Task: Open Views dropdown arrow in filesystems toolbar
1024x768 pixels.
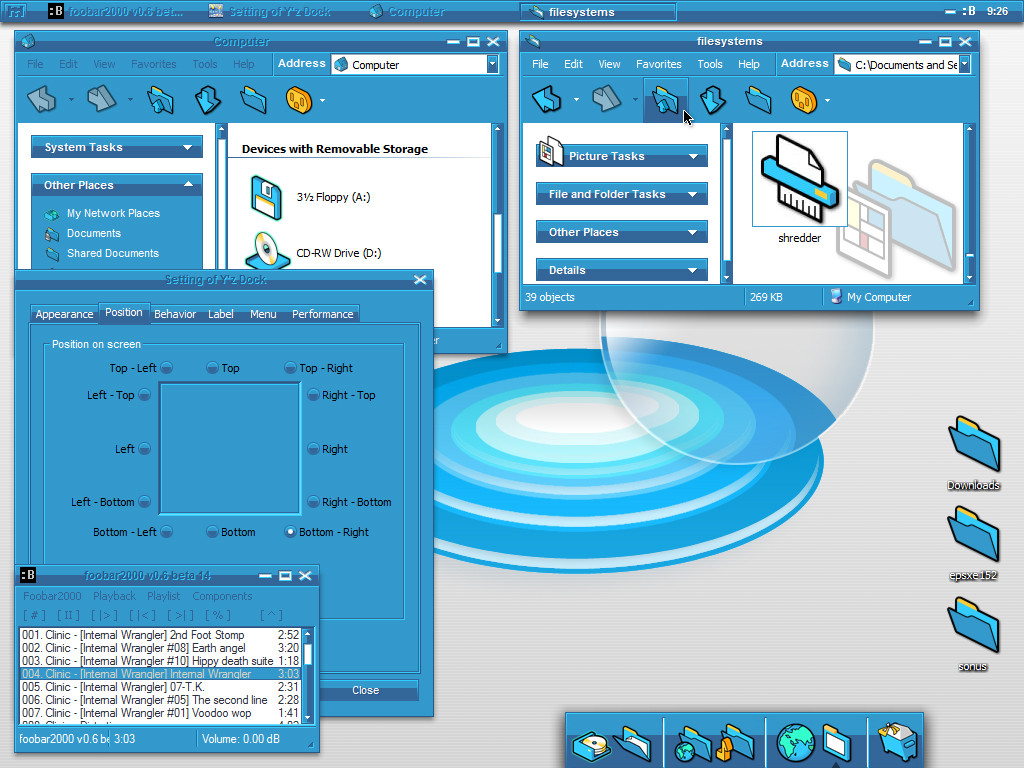Action: pyautogui.click(x=827, y=101)
